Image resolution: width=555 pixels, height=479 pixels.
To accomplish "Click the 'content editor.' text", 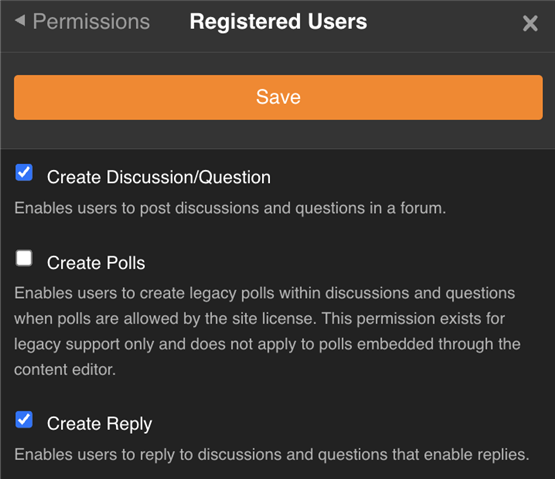I will (x=65, y=370).
